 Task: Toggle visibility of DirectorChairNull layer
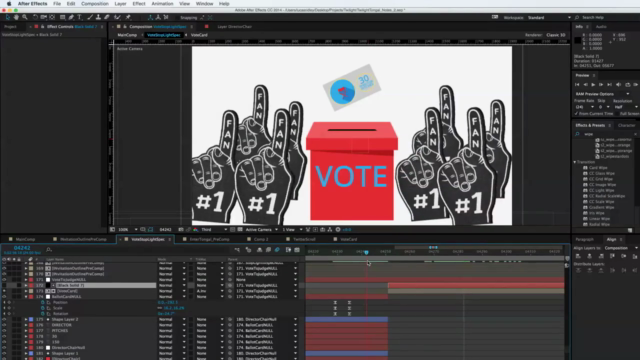click(x=4, y=348)
